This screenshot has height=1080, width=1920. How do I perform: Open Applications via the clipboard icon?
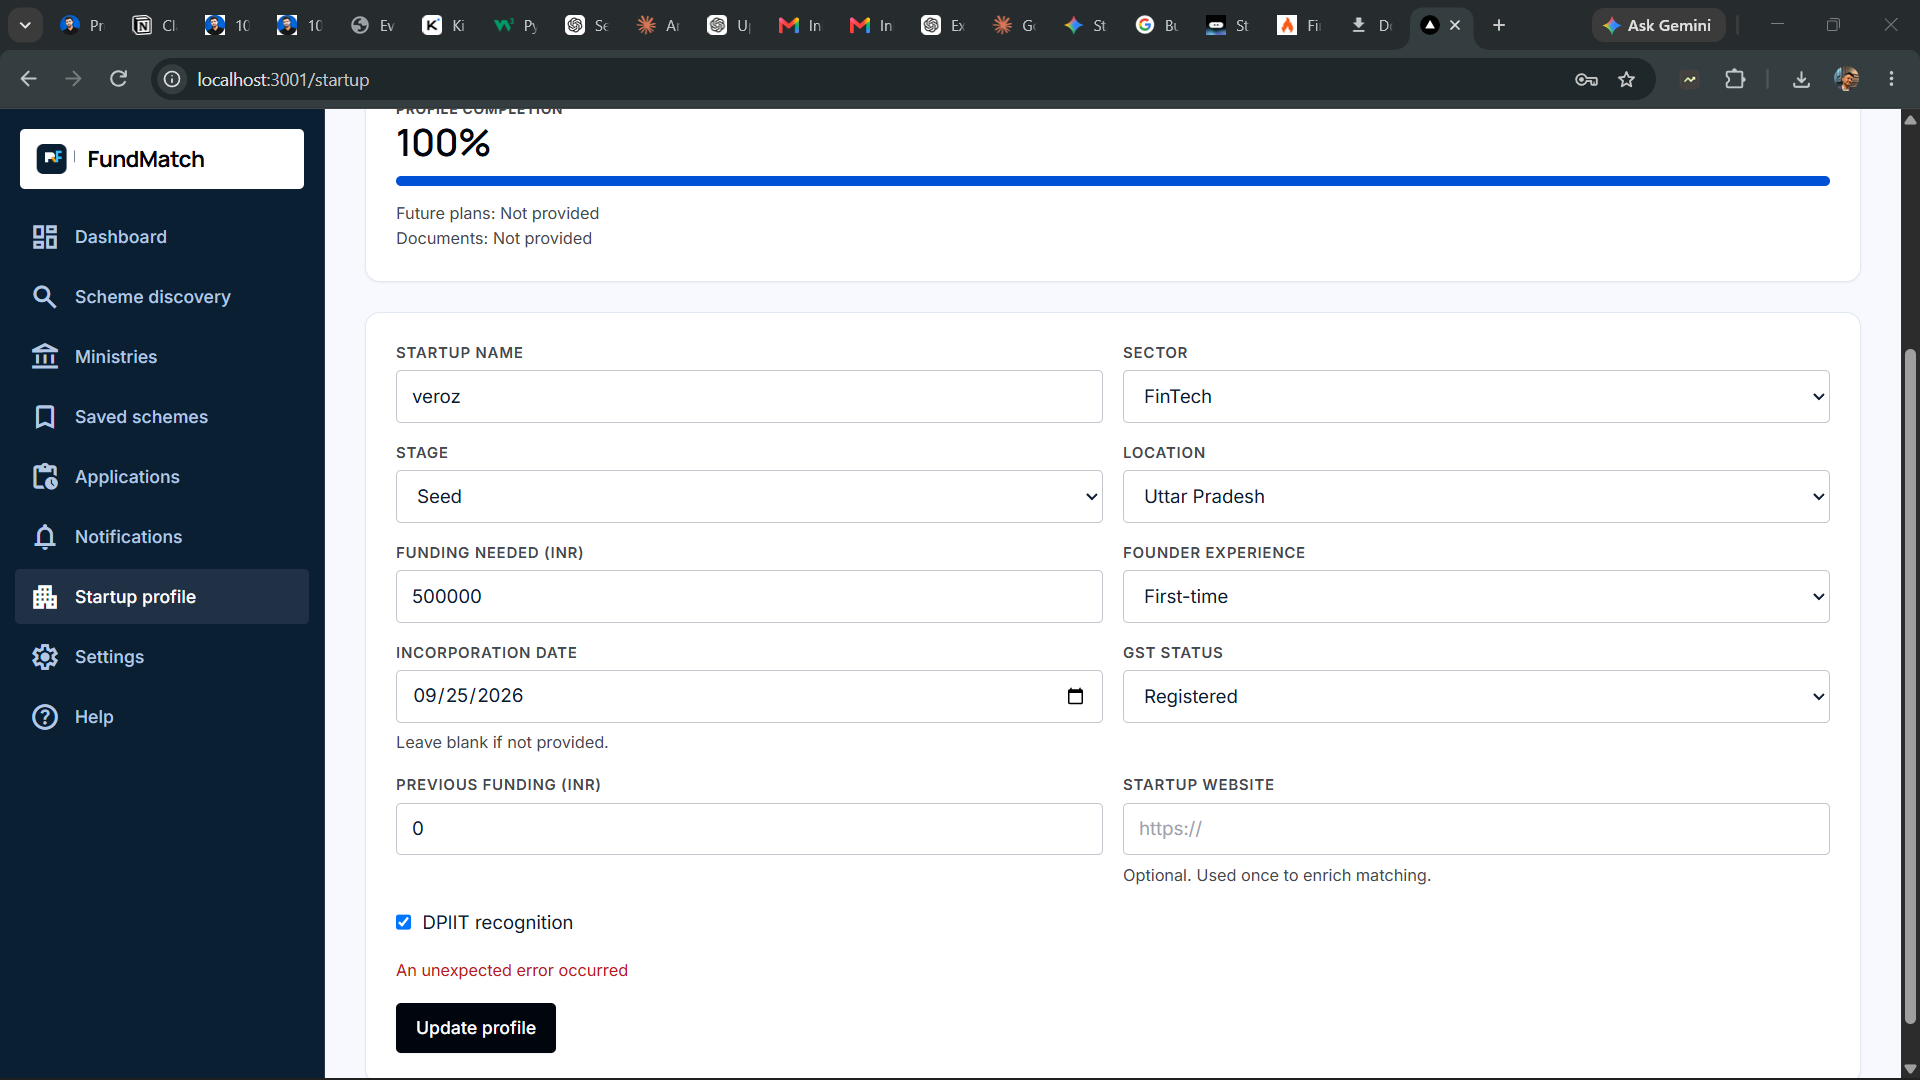45,477
